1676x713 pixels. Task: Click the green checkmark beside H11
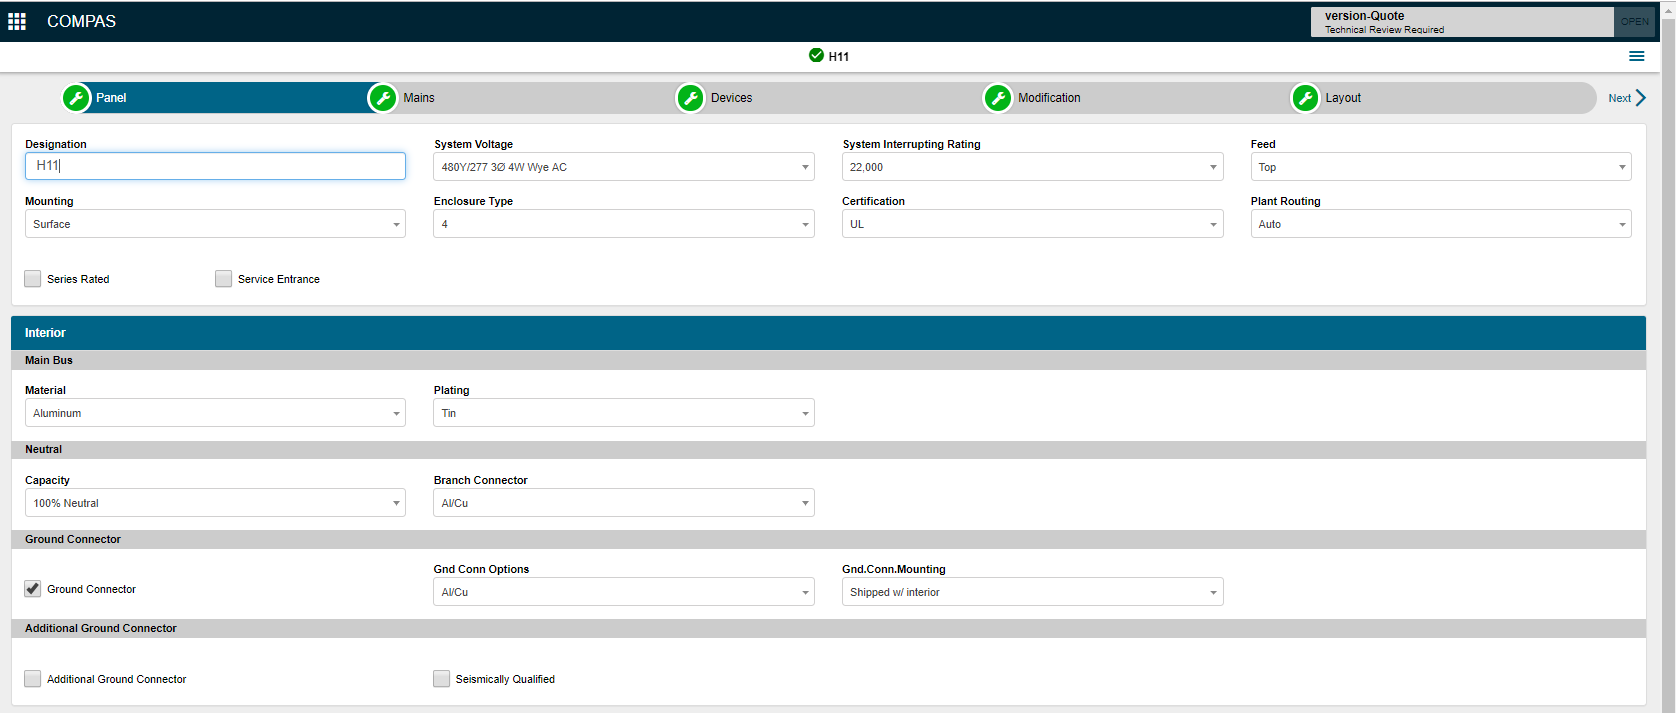click(x=816, y=56)
